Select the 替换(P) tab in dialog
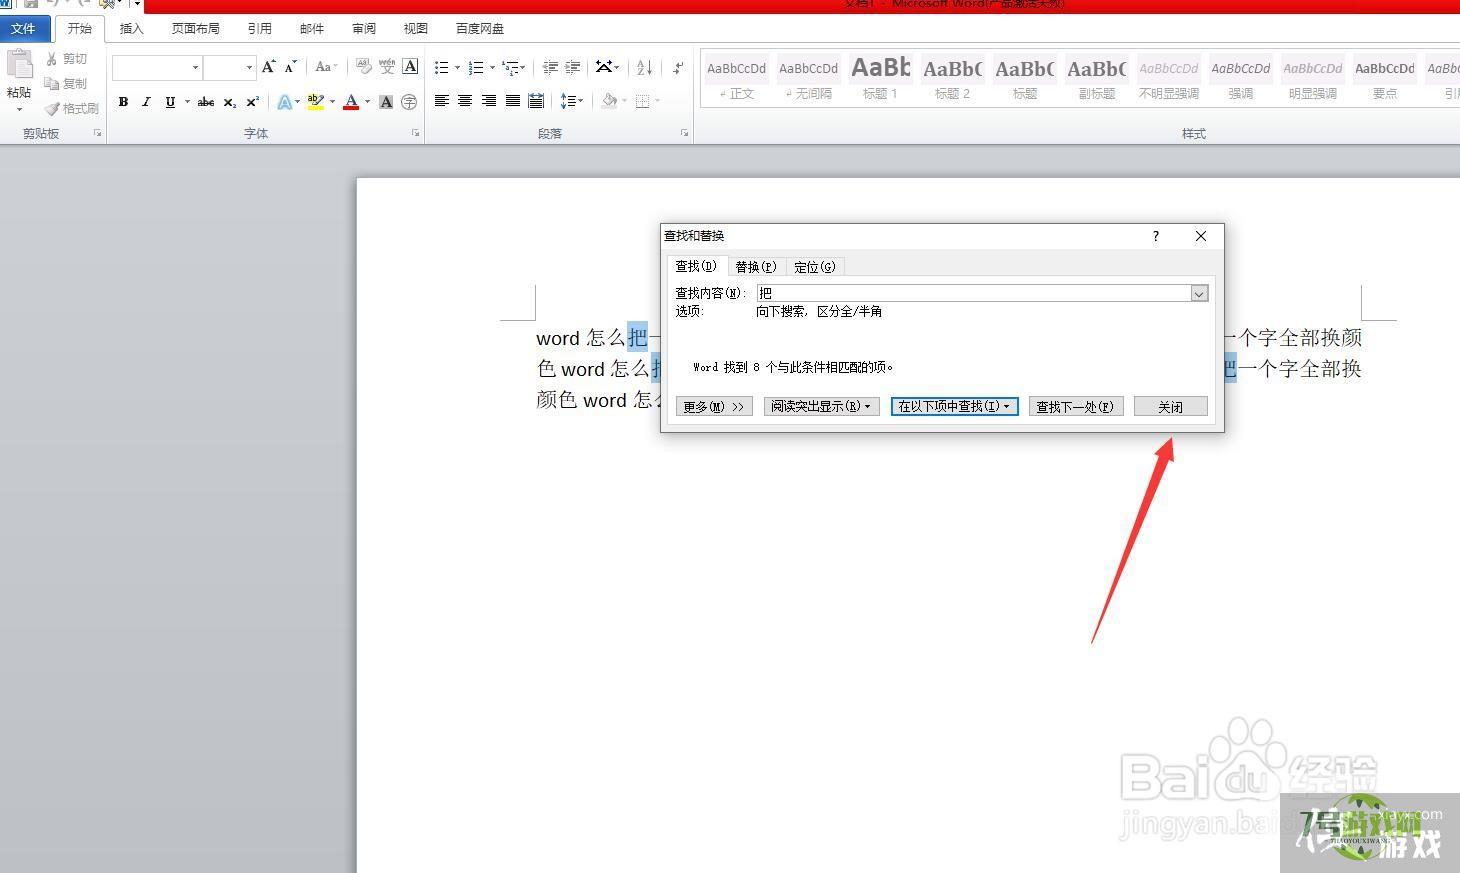 click(x=755, y=267)
